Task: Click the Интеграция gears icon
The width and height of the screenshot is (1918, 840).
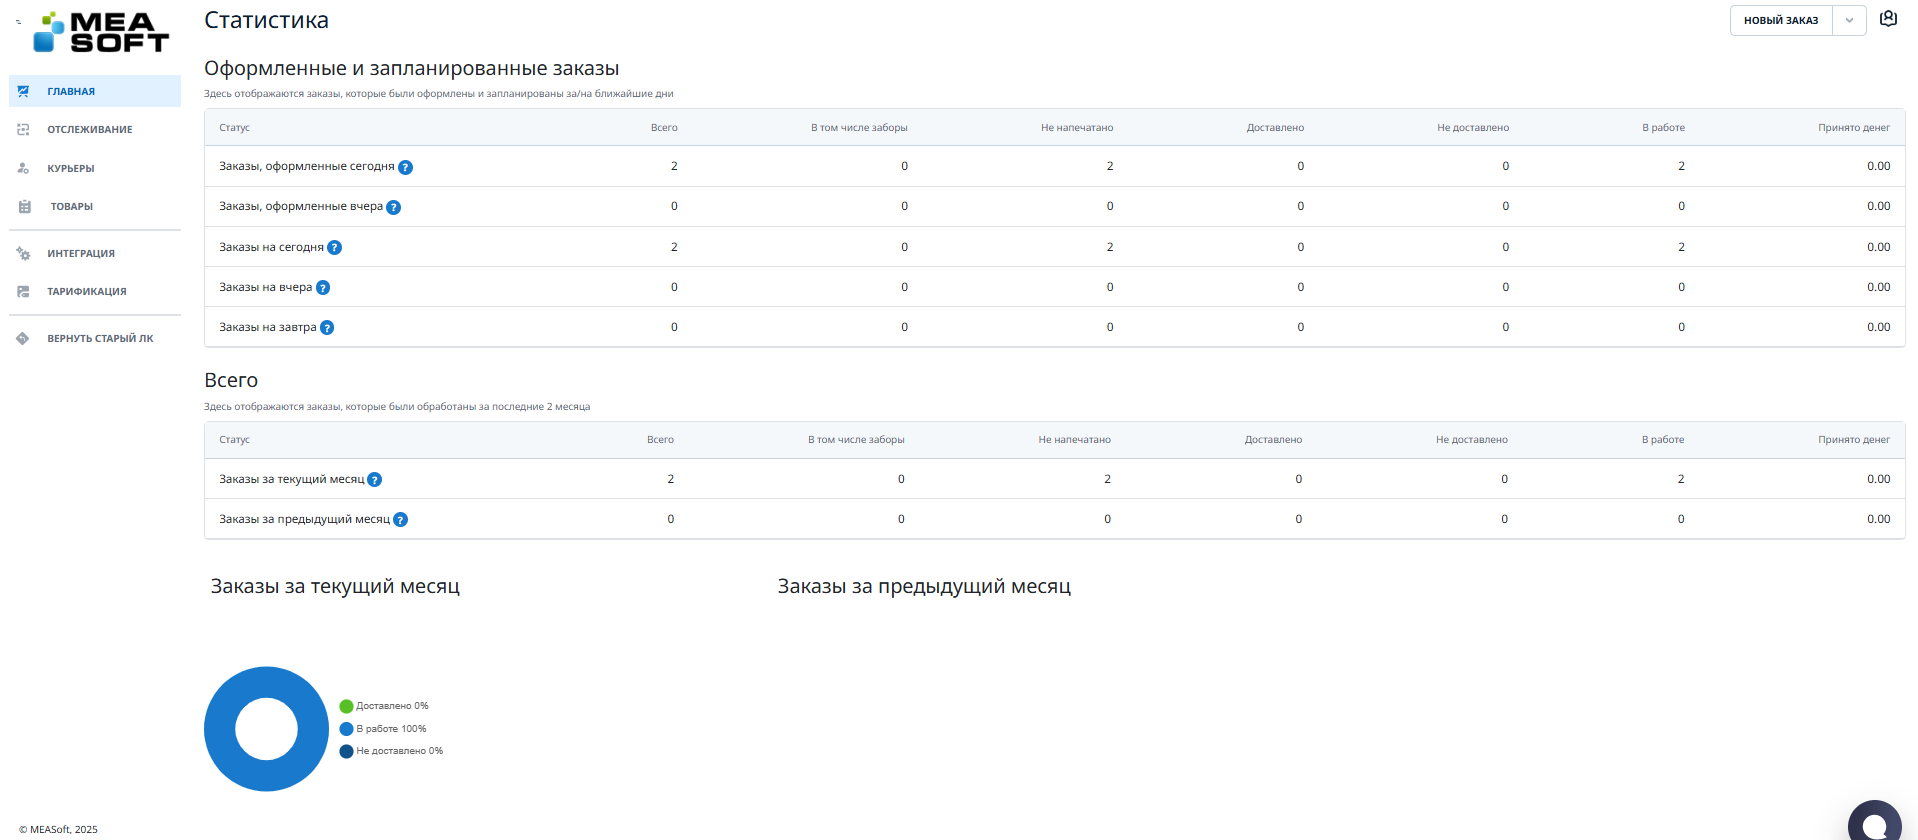Action: (x=24, y=254)
